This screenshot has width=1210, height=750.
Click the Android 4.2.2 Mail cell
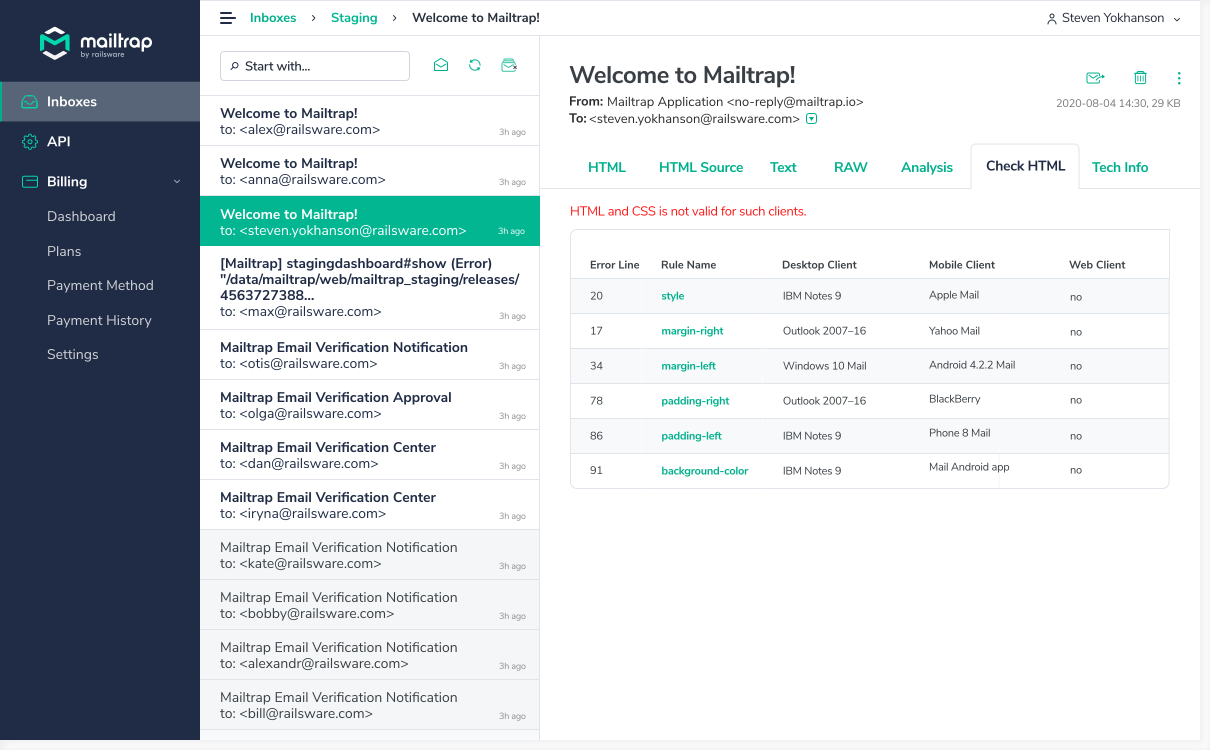[972, 365]
